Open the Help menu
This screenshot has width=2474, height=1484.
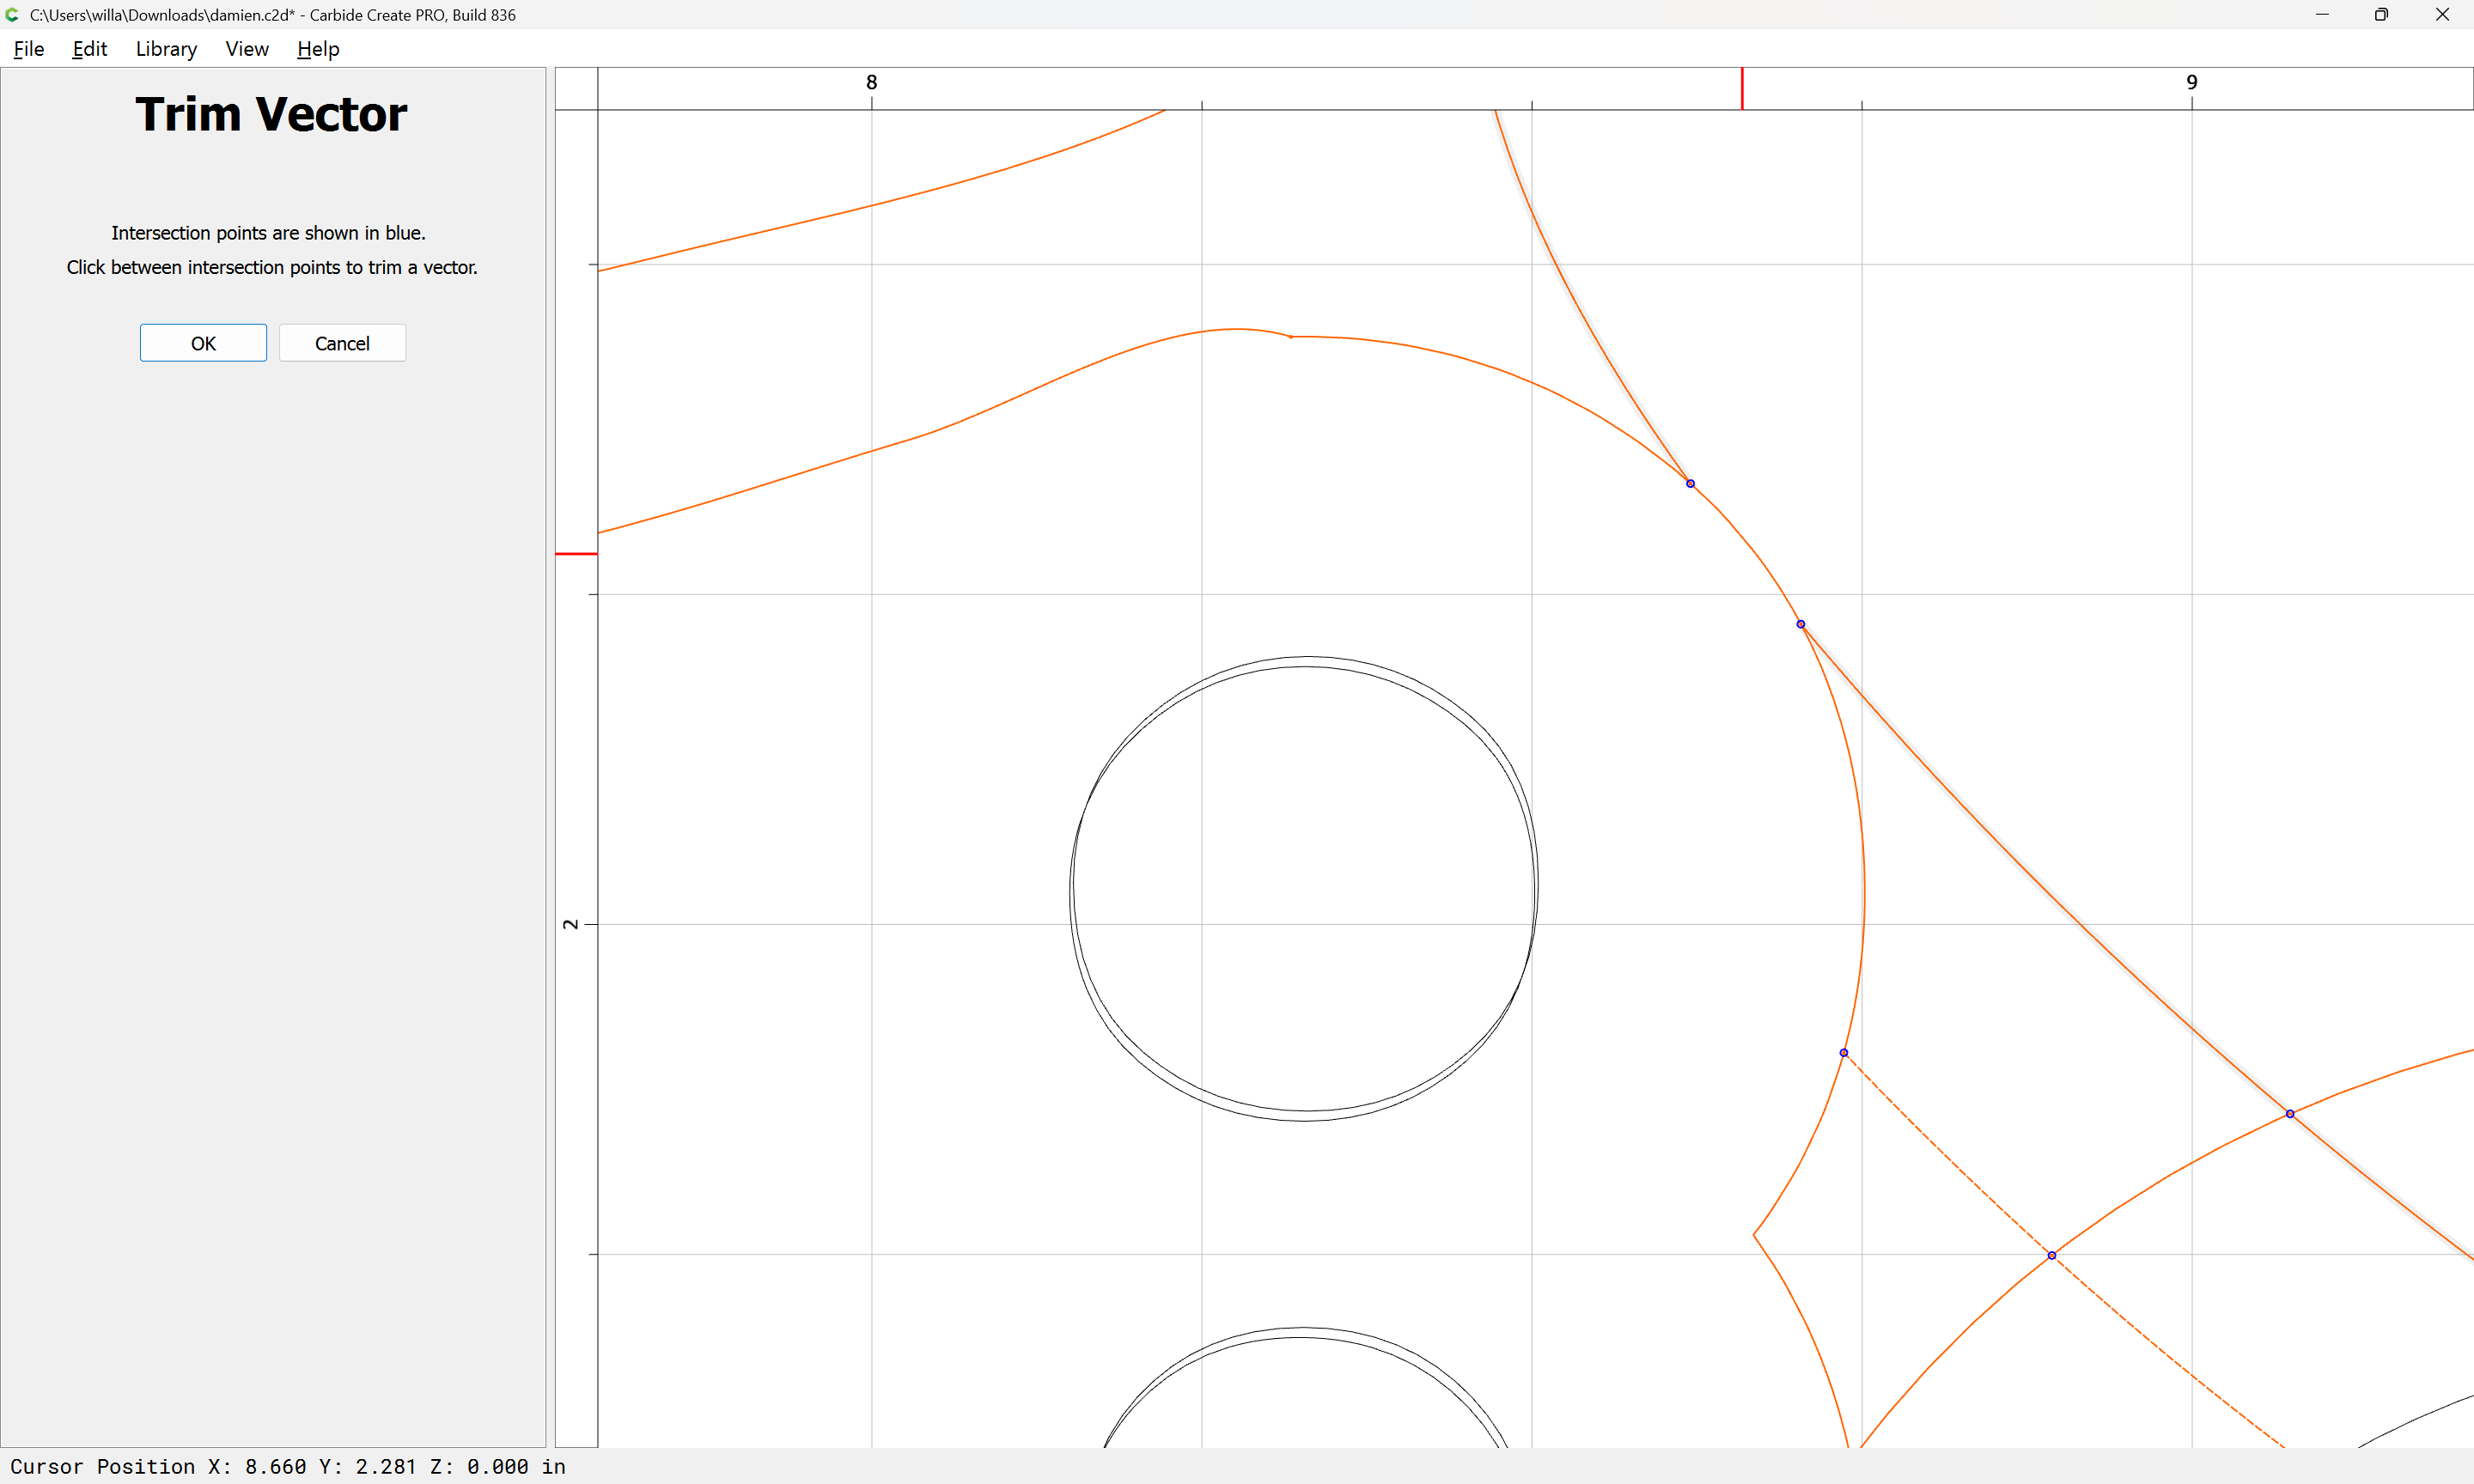tap(318, 49)
